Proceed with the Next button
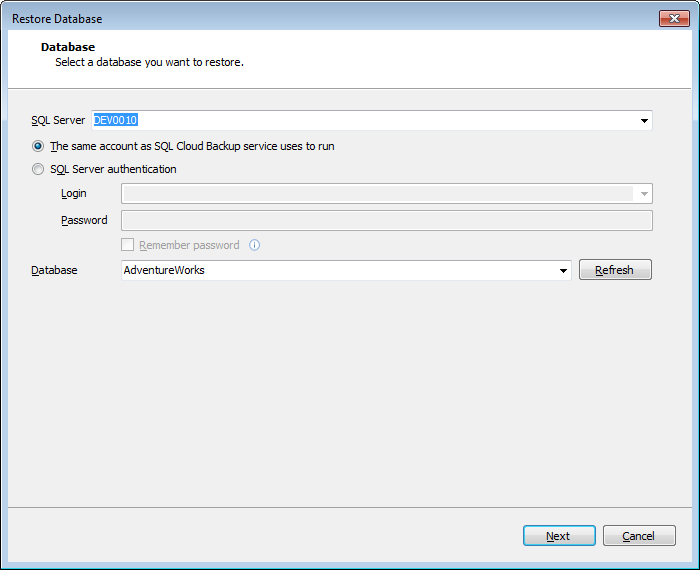This screenshot has width=700, height=570. pyautogui.click(x=559, y=536)
